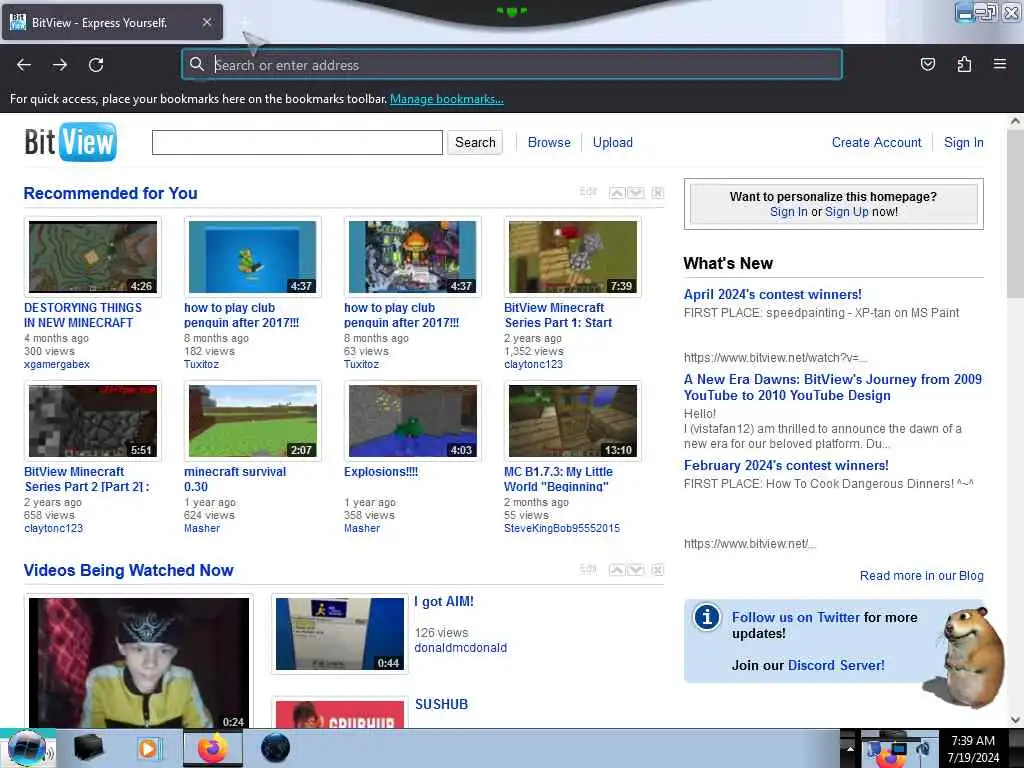1024x768 pixels.
Task: Click the page scrollbar up arrow
Action: pos(1015,121)
